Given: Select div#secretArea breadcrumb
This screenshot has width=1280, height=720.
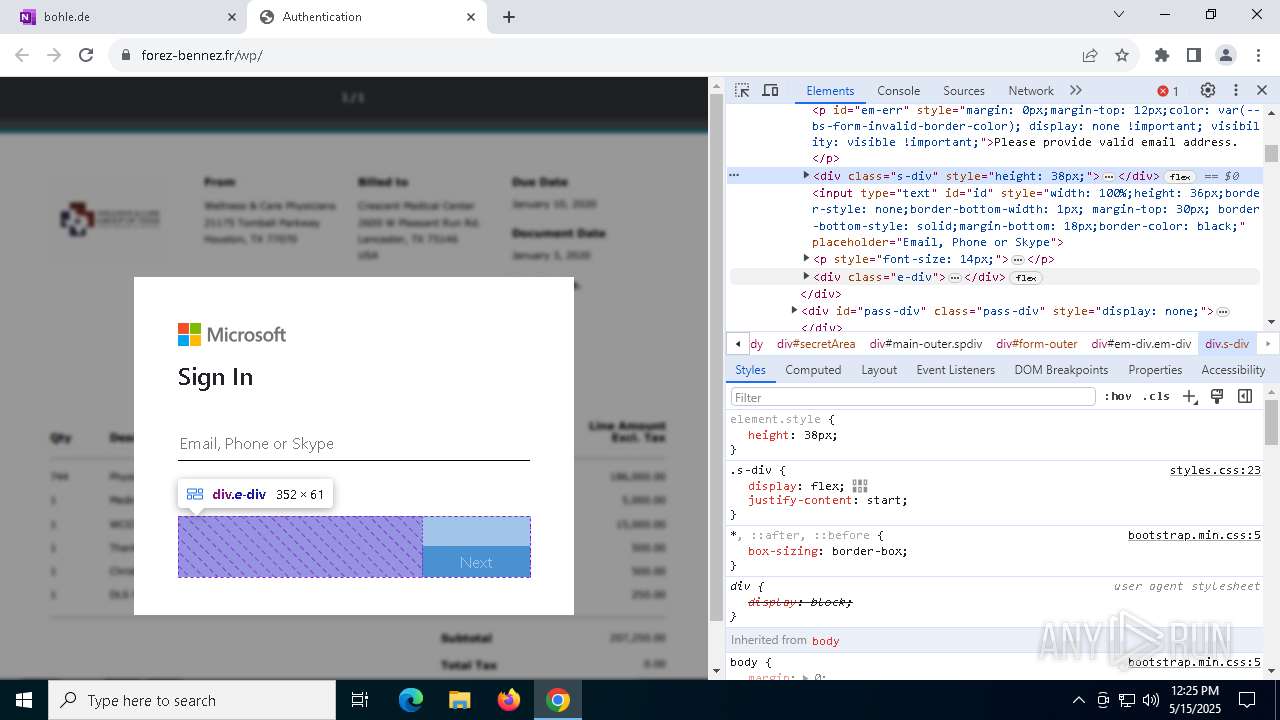Looking at the screenshot, I should [816, 344].
